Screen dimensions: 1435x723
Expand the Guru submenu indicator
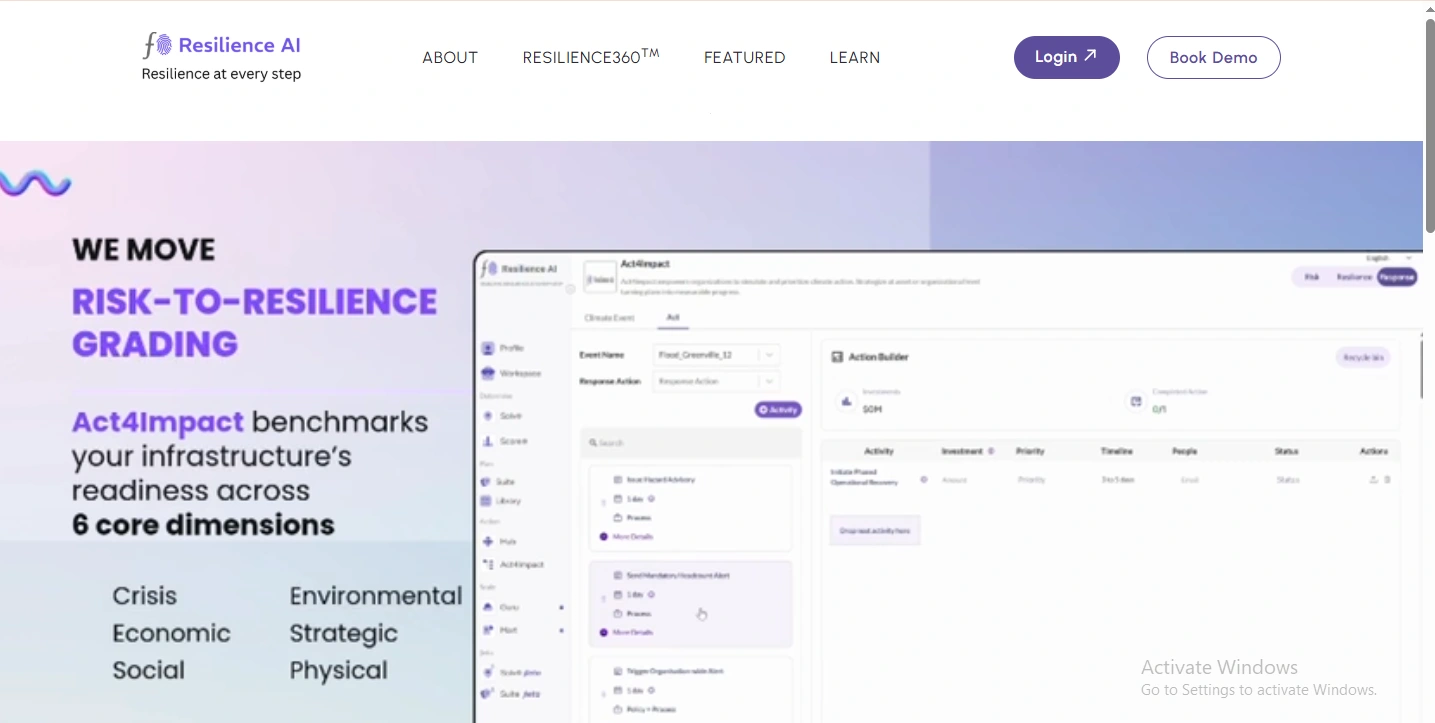[x=561, y=607]
